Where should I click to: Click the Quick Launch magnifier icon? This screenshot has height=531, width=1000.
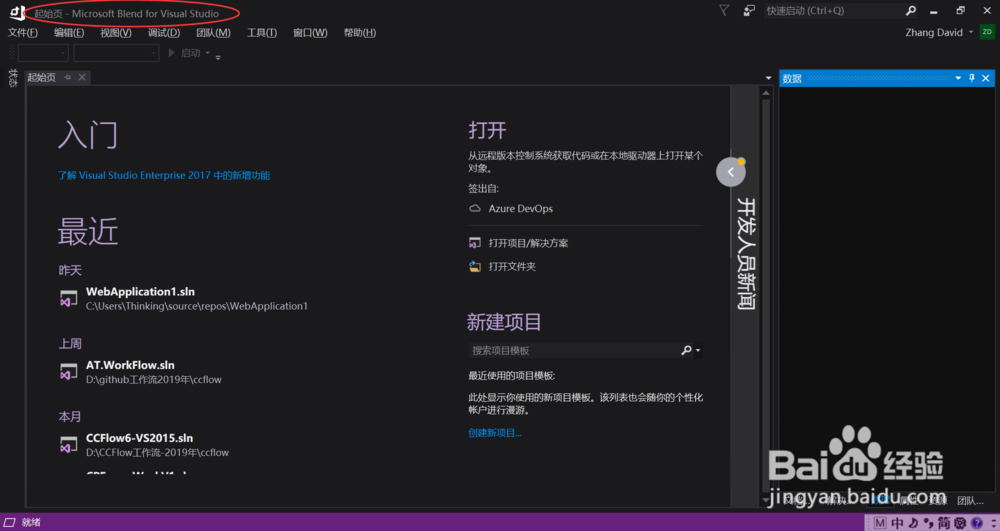[x=911, y=11]
